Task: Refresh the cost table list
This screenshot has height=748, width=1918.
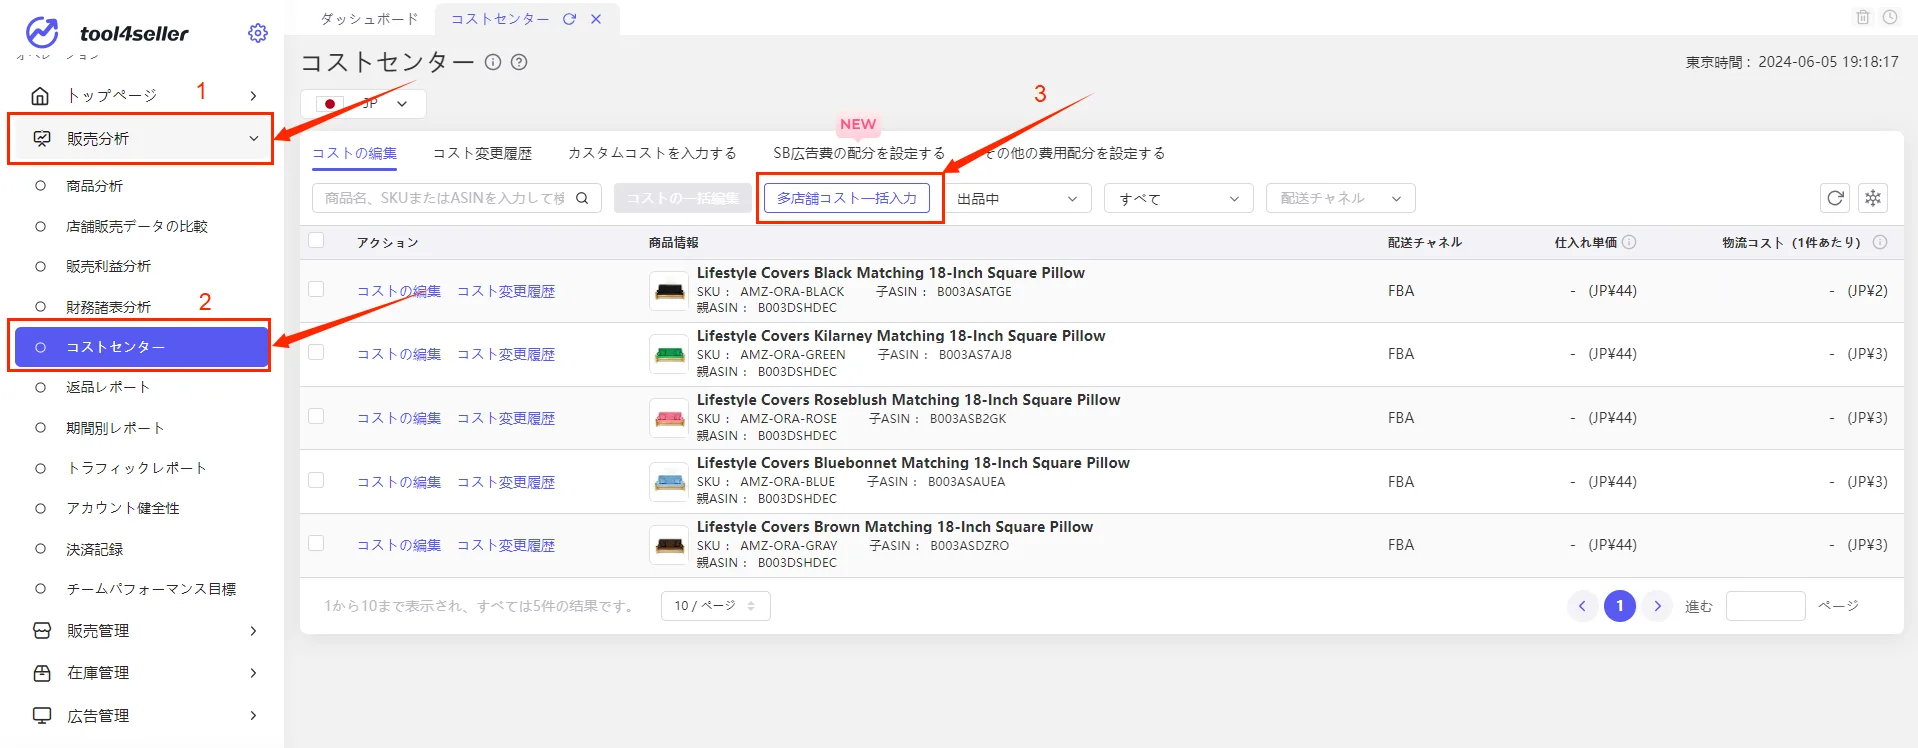Action: [1835, 198]
